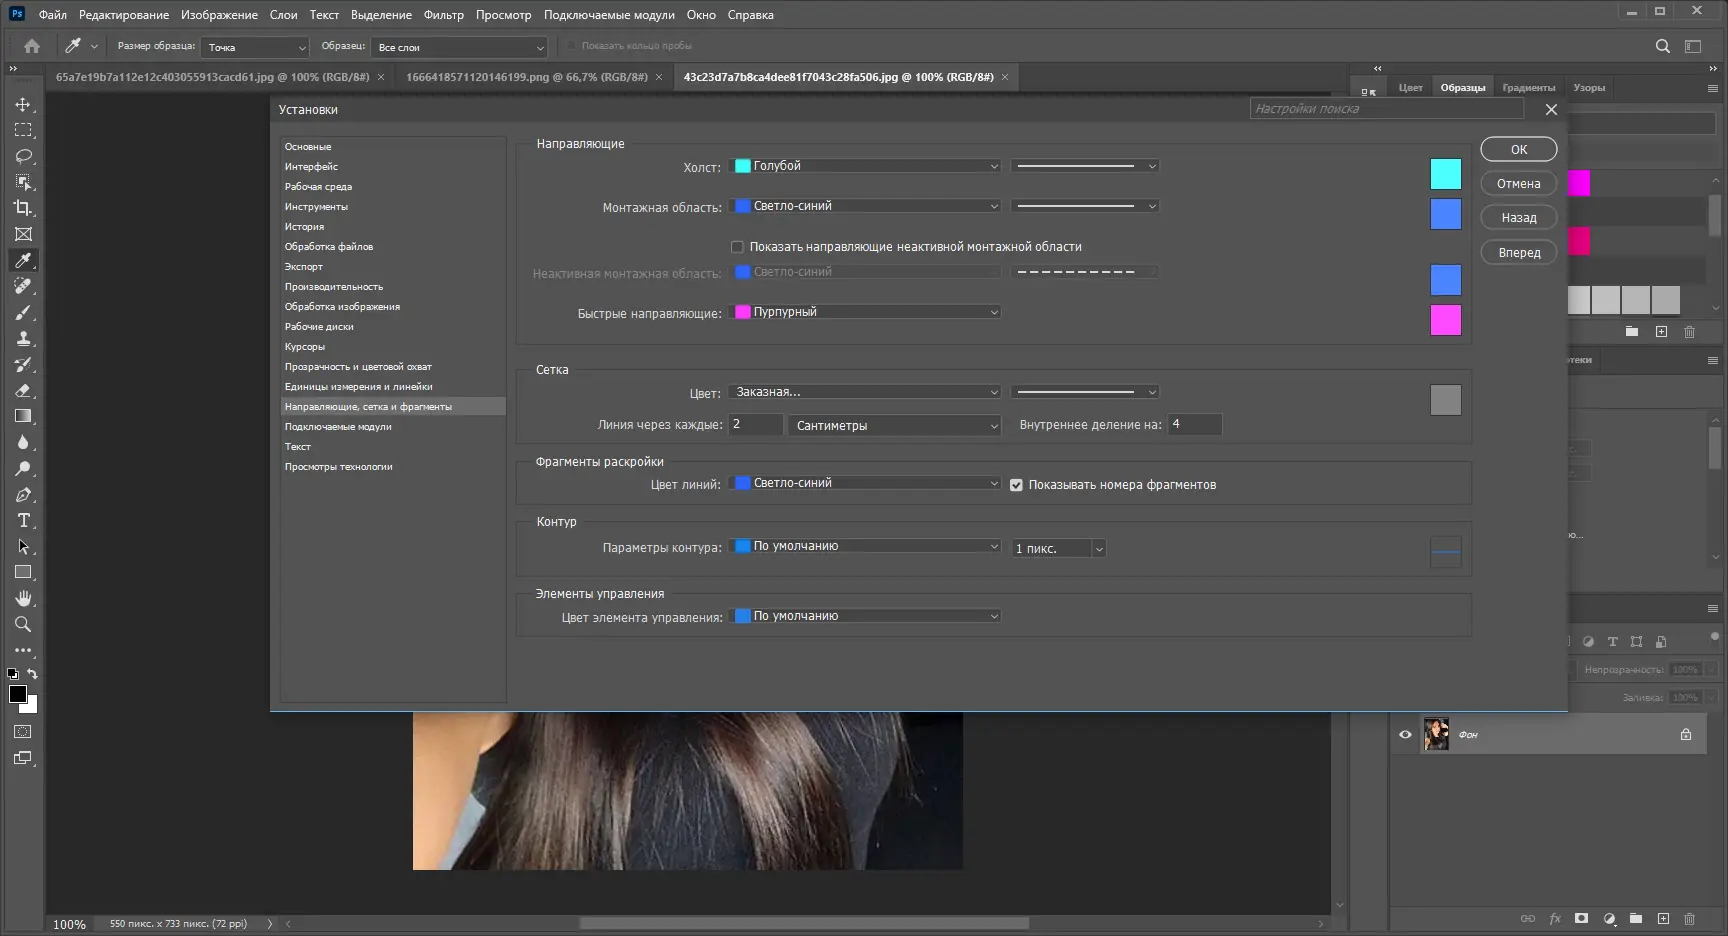This screenshot has height=936, width=1728.
Task: Switch to the Градиенты tab
Action: [1528, 87]
